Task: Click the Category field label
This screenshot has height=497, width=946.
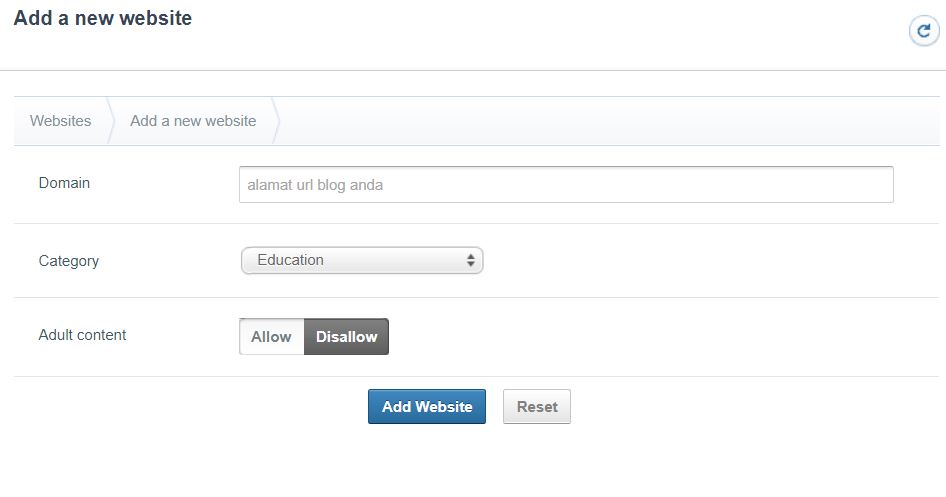Action: tap(69, 261)
